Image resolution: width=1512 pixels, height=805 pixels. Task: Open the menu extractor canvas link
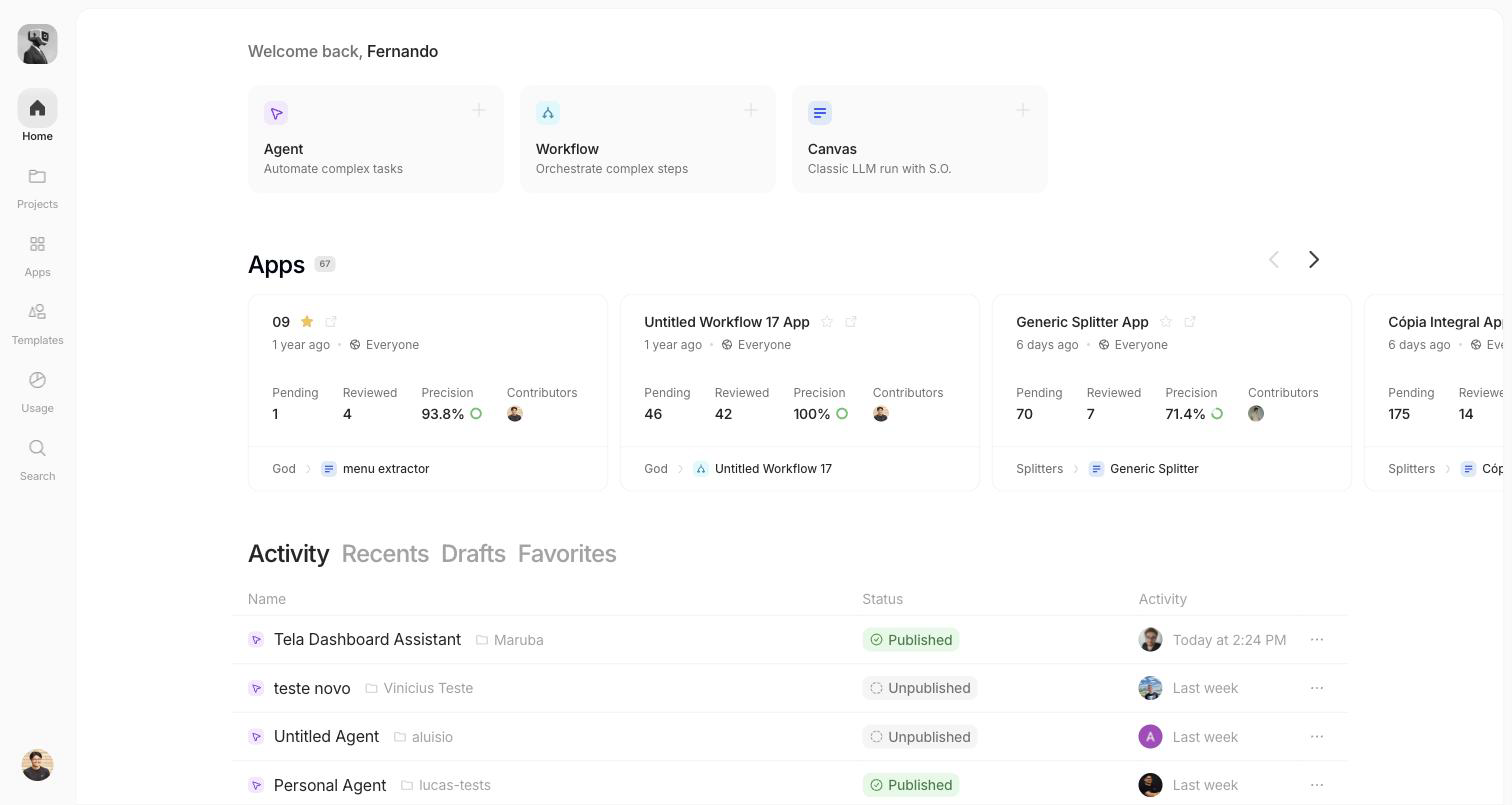[375, 469]
